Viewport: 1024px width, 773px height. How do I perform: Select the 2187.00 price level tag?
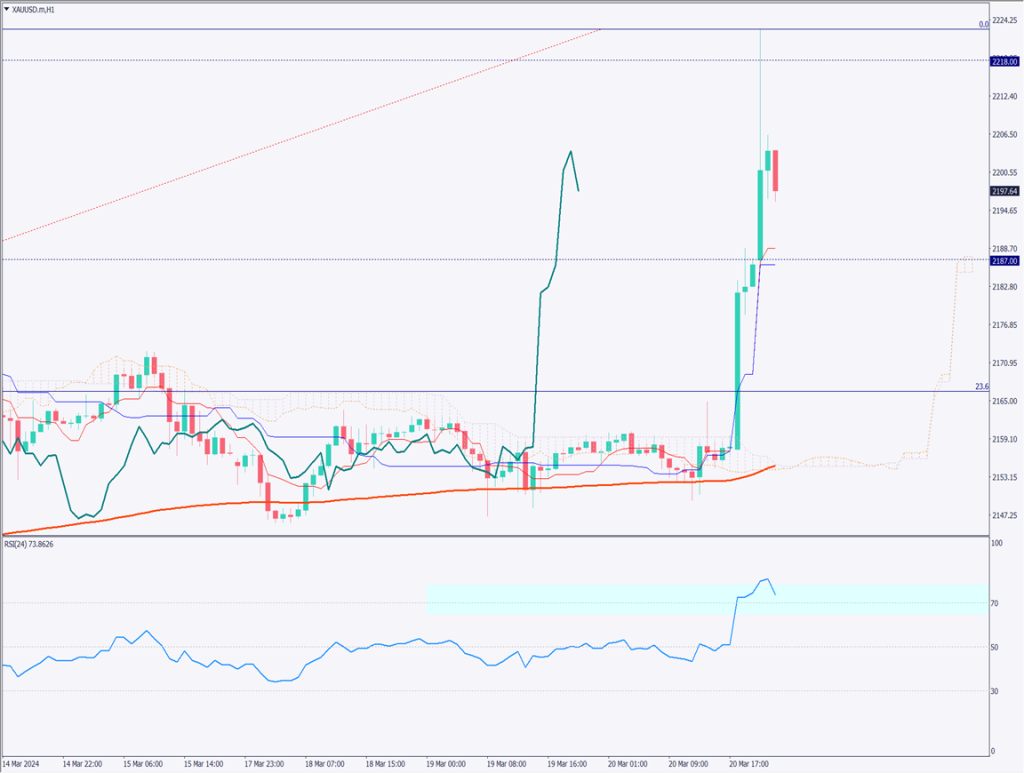[x=1003, y=261]
